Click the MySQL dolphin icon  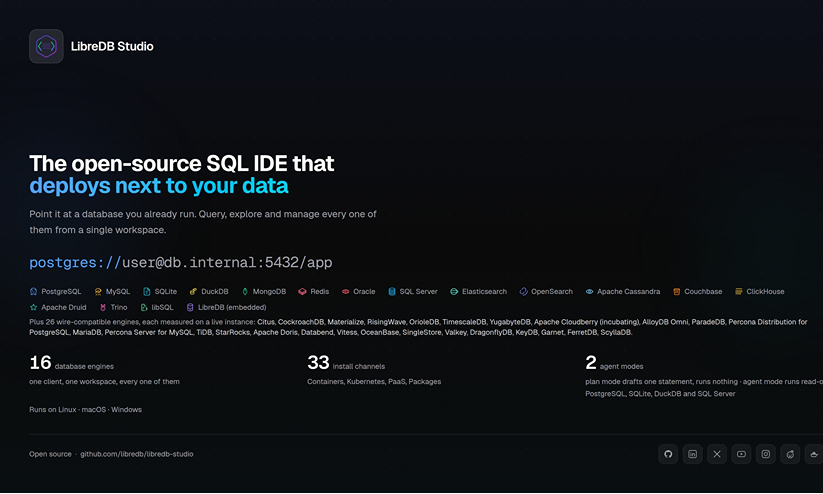pos(98,291)
